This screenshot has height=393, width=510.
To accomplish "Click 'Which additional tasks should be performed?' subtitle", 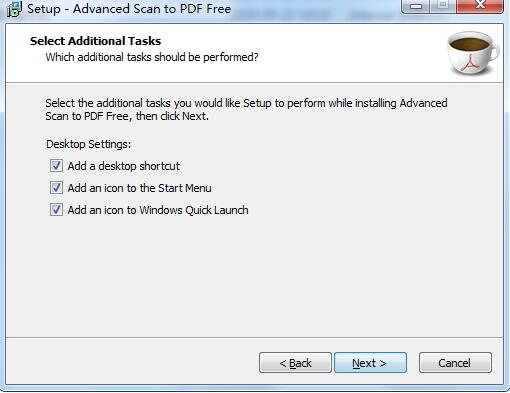I will point(152,57).
